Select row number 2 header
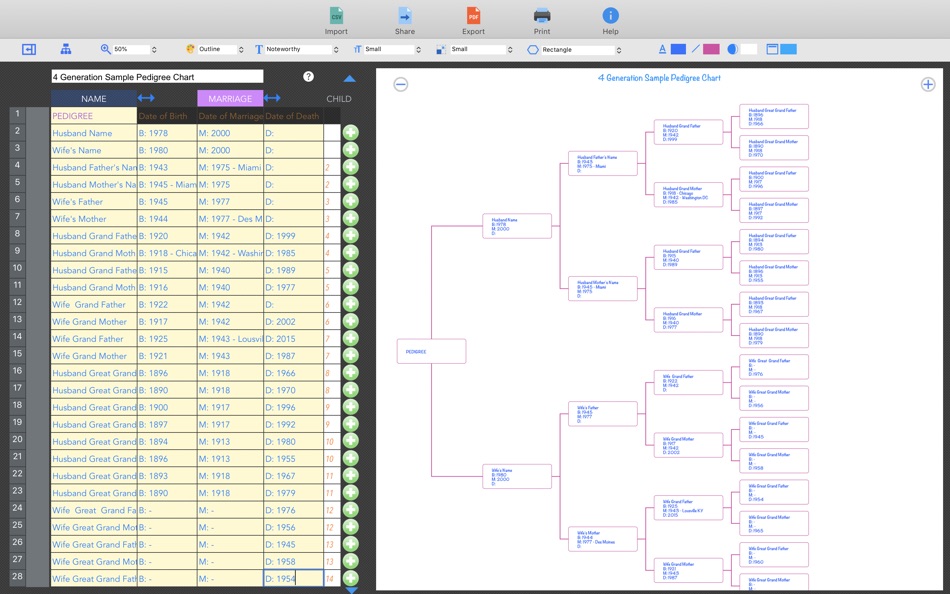The width and height of the screenshot is (950, 594). [x=18, y=132]
